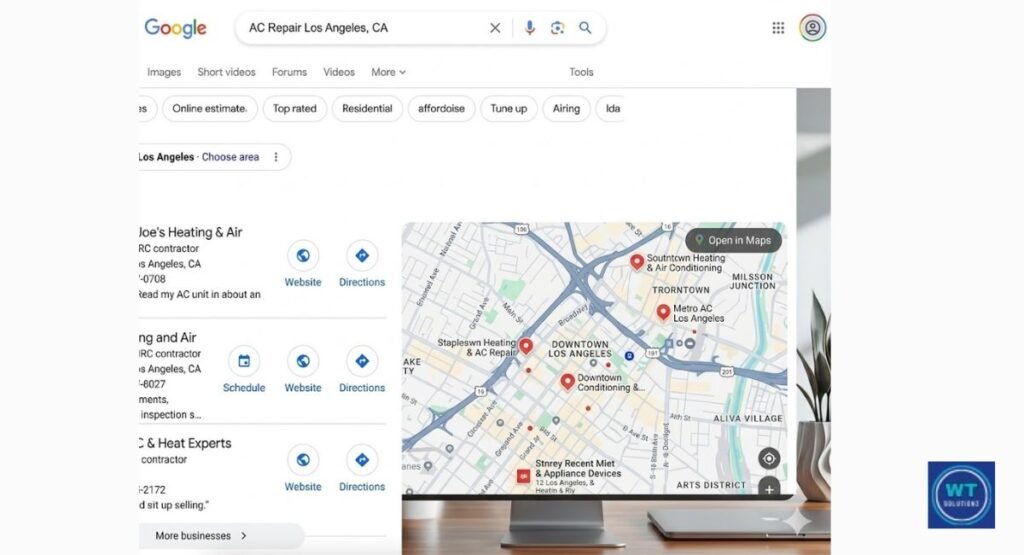This screenshot has height=555, width=1024.
Task: Switch to the Images tab
Action: coord(164,72)
